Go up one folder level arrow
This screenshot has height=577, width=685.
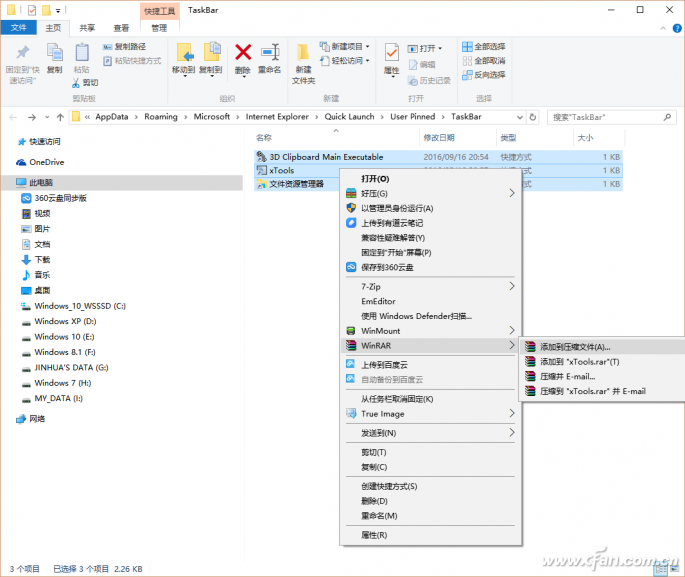point(60,117)
